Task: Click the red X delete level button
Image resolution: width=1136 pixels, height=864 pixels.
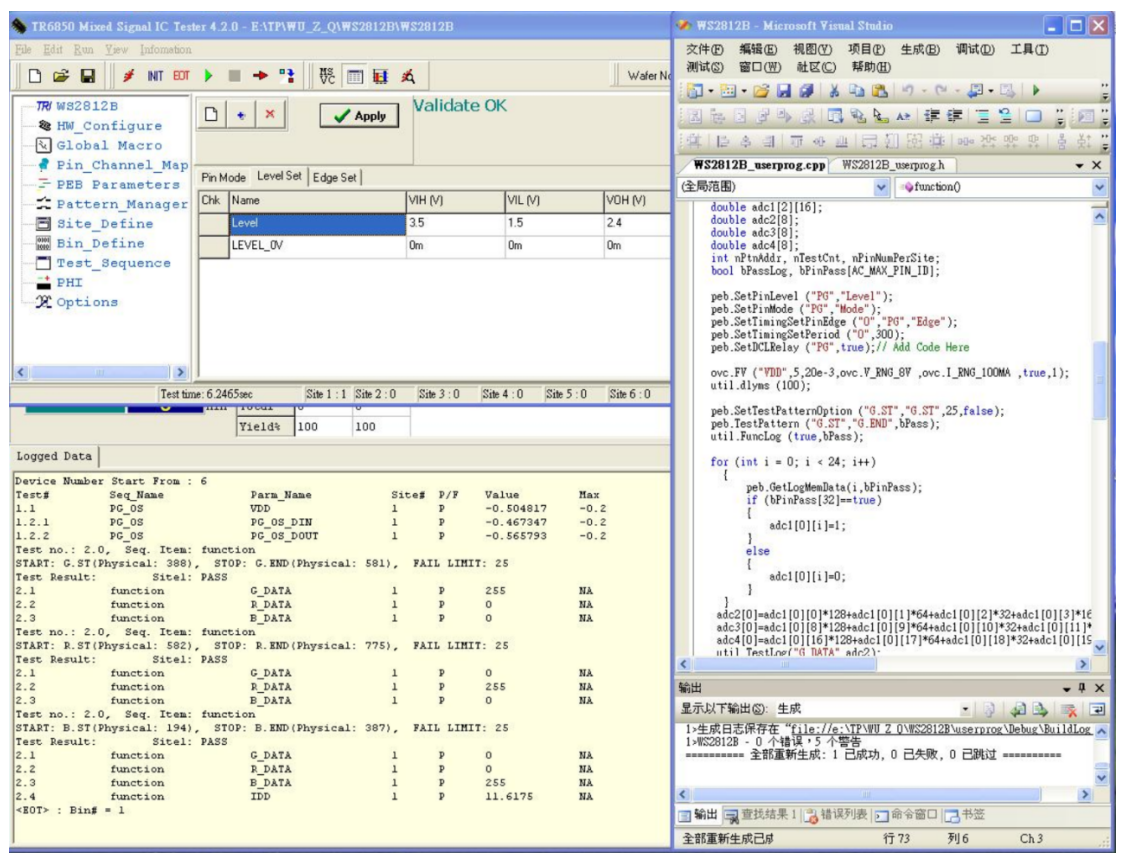Action: (x=270, y=115)
